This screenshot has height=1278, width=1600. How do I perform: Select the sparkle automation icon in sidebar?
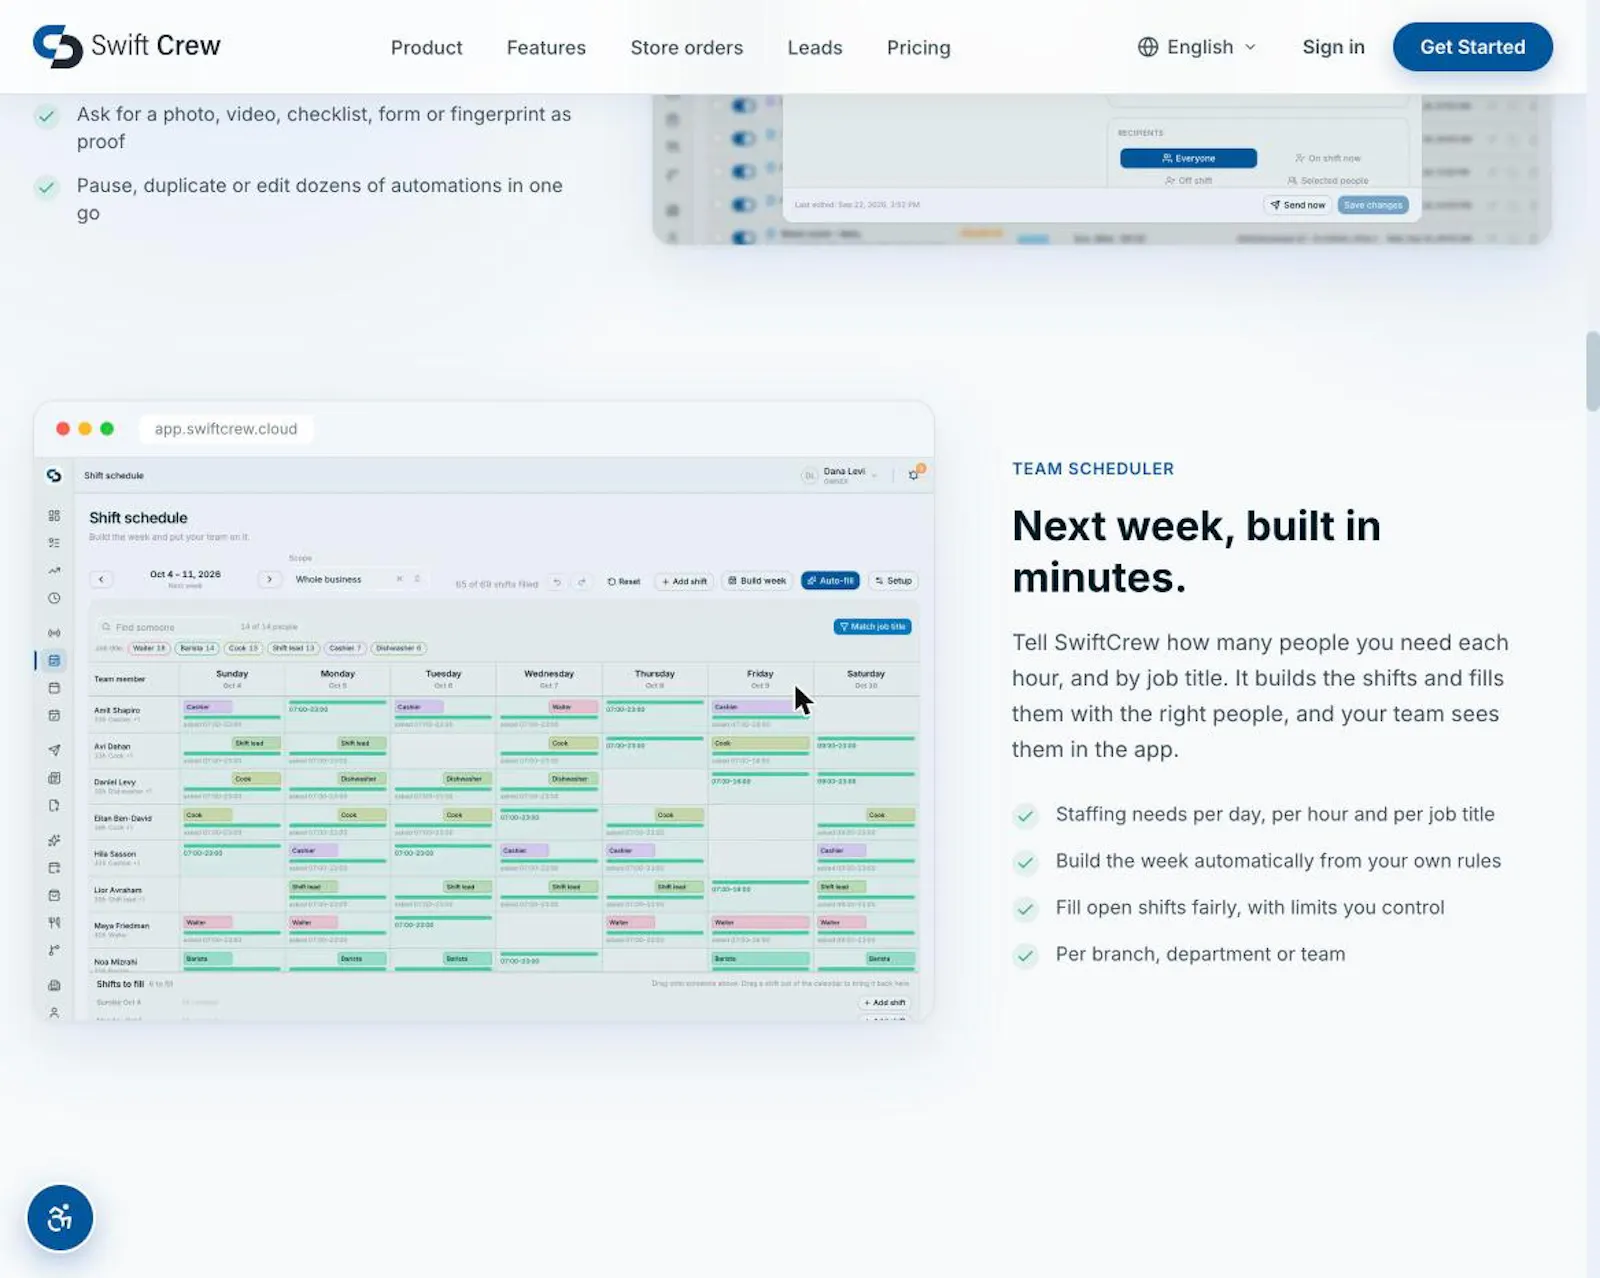click(54, 840)
